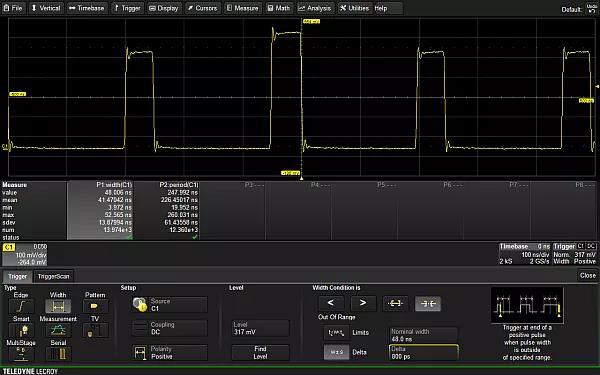This screenshot has width=600, height=375.
Task: Set width condition to less than
Action: tap(331, 303)
